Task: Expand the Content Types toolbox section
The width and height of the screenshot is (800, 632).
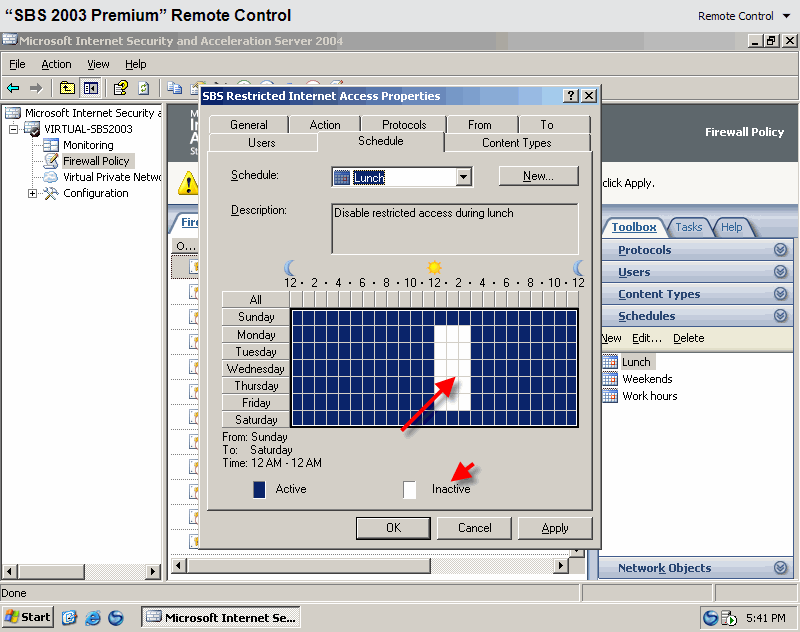Action: [780, 293]
